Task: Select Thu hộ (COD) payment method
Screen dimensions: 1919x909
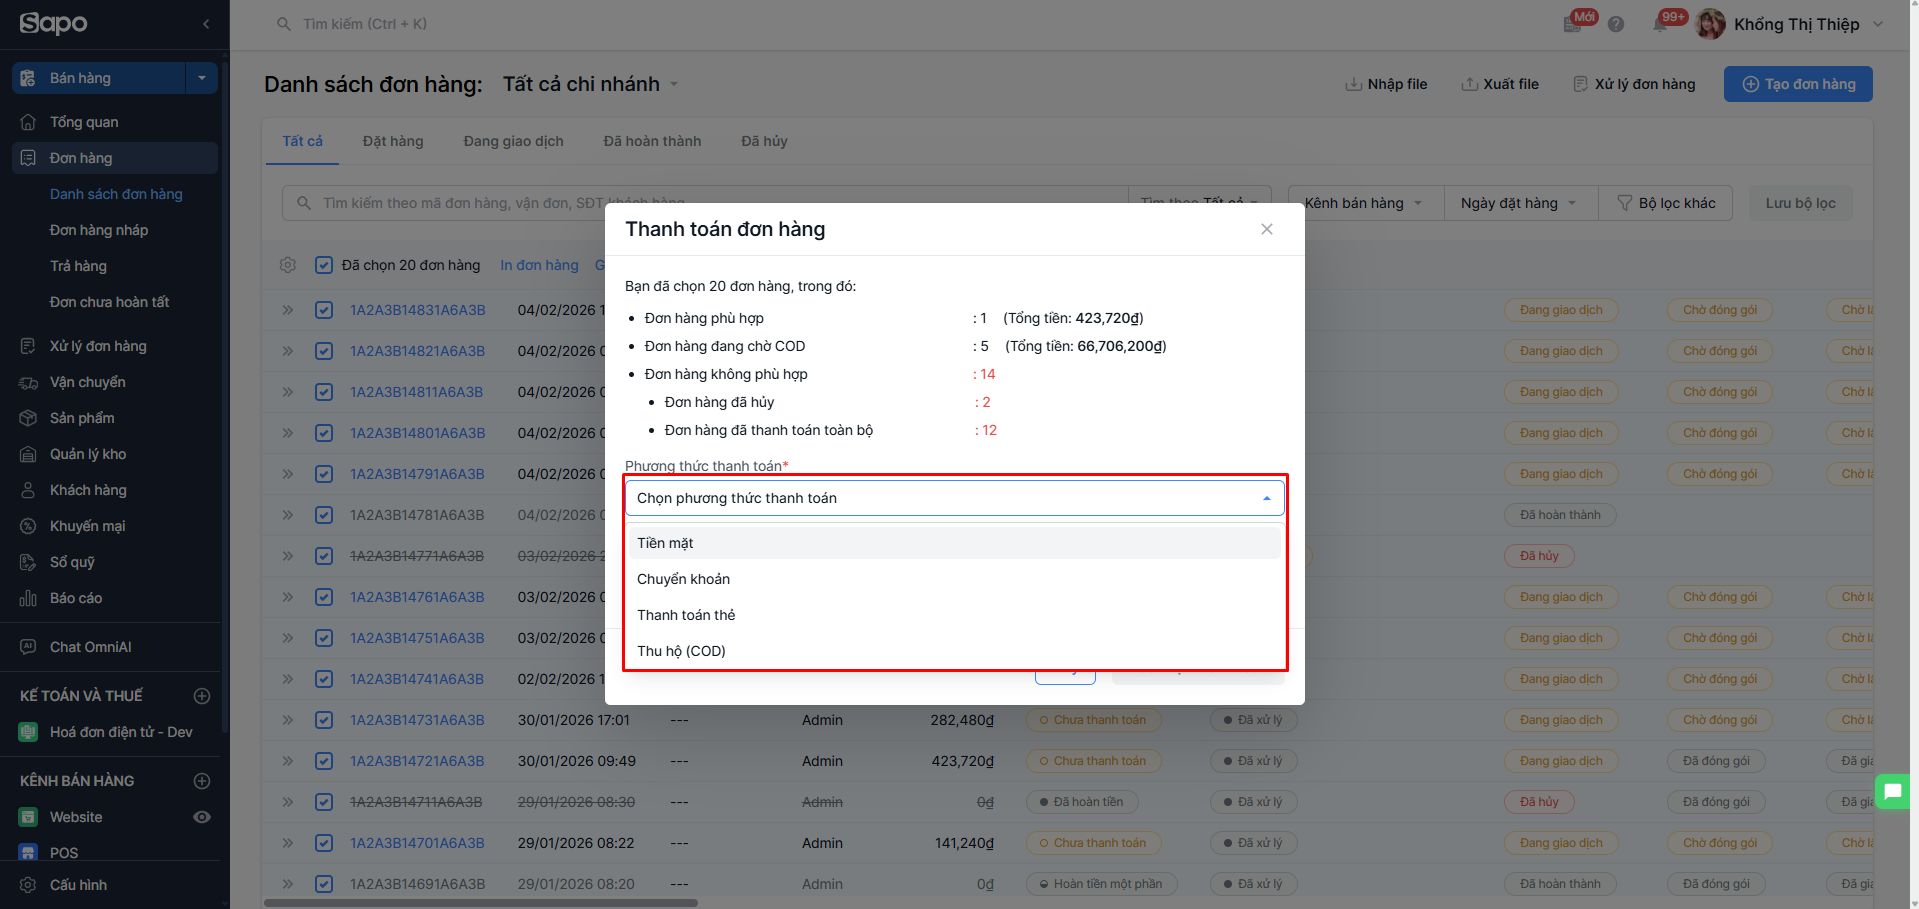Action: tap(954, 651)
